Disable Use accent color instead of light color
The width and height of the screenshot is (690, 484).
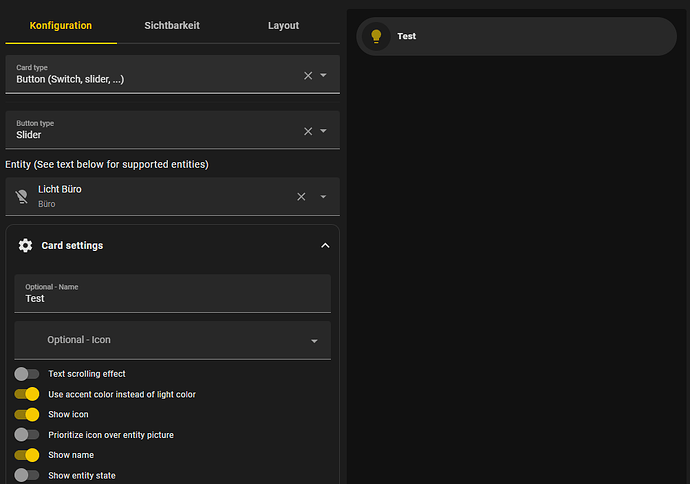click(26, 394)
